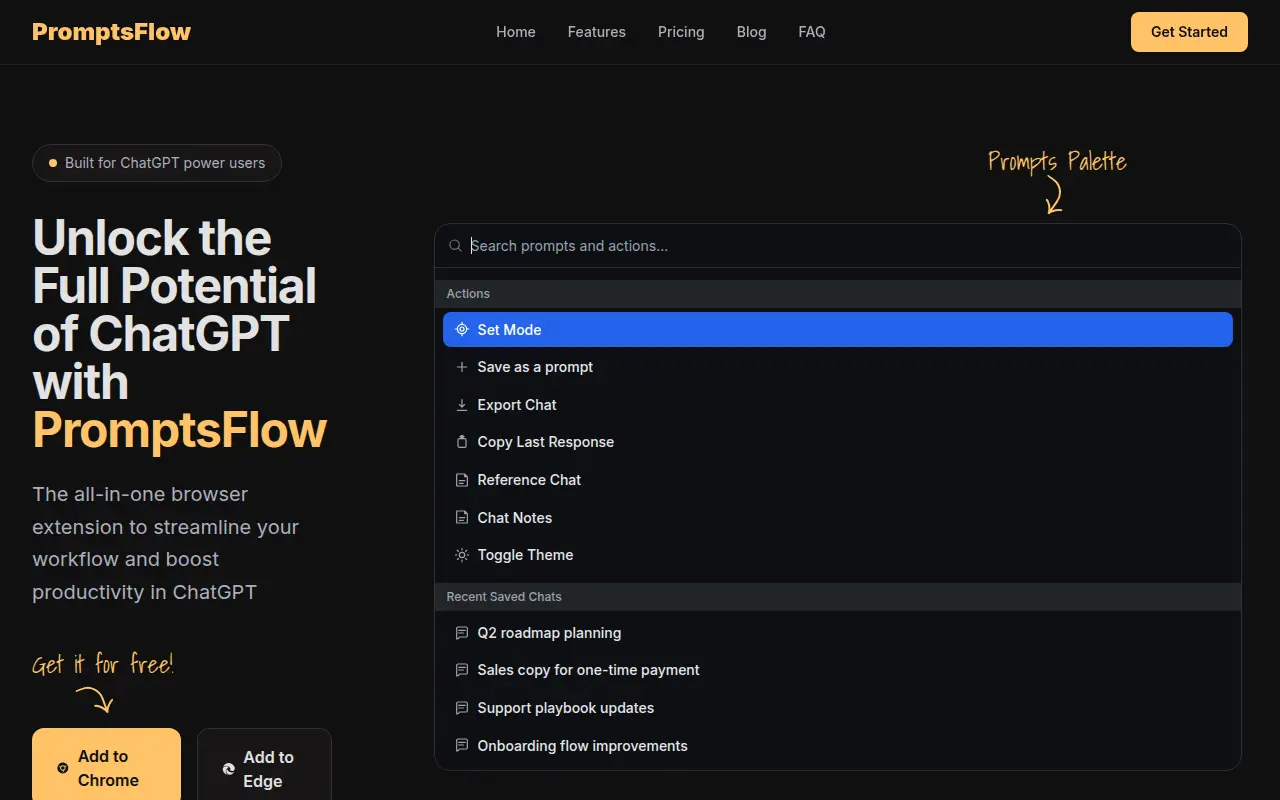Open the Blog link in the navigation
This screenshot has width=1280, height=800.
click(x=752, y=32)
